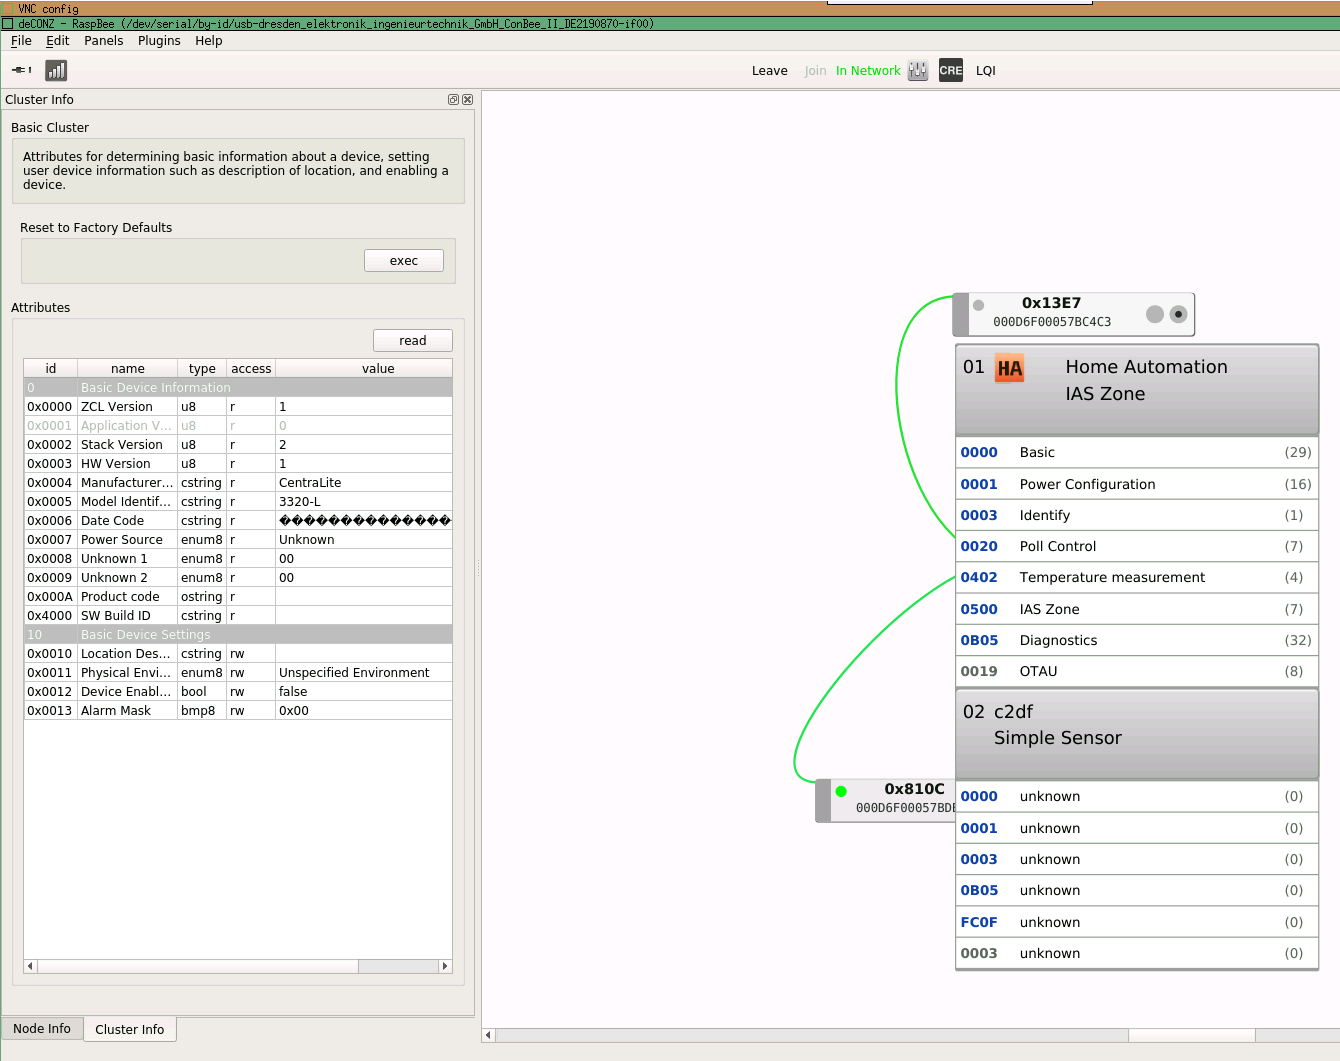The height and width of the screenshot is (1061, 1340).
Task: Click the plug connection icon in the toolbar
Action: [20, 70]
